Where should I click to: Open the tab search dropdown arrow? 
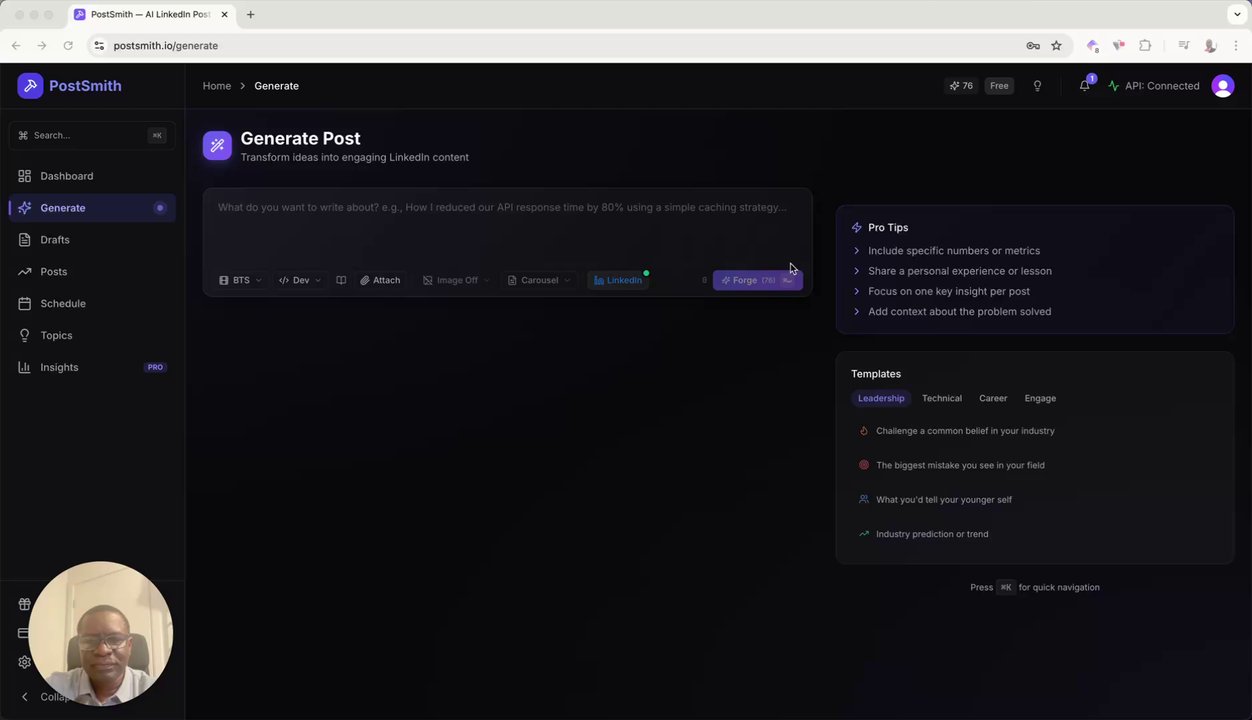pyautogui.click(x=1237, y=14)
